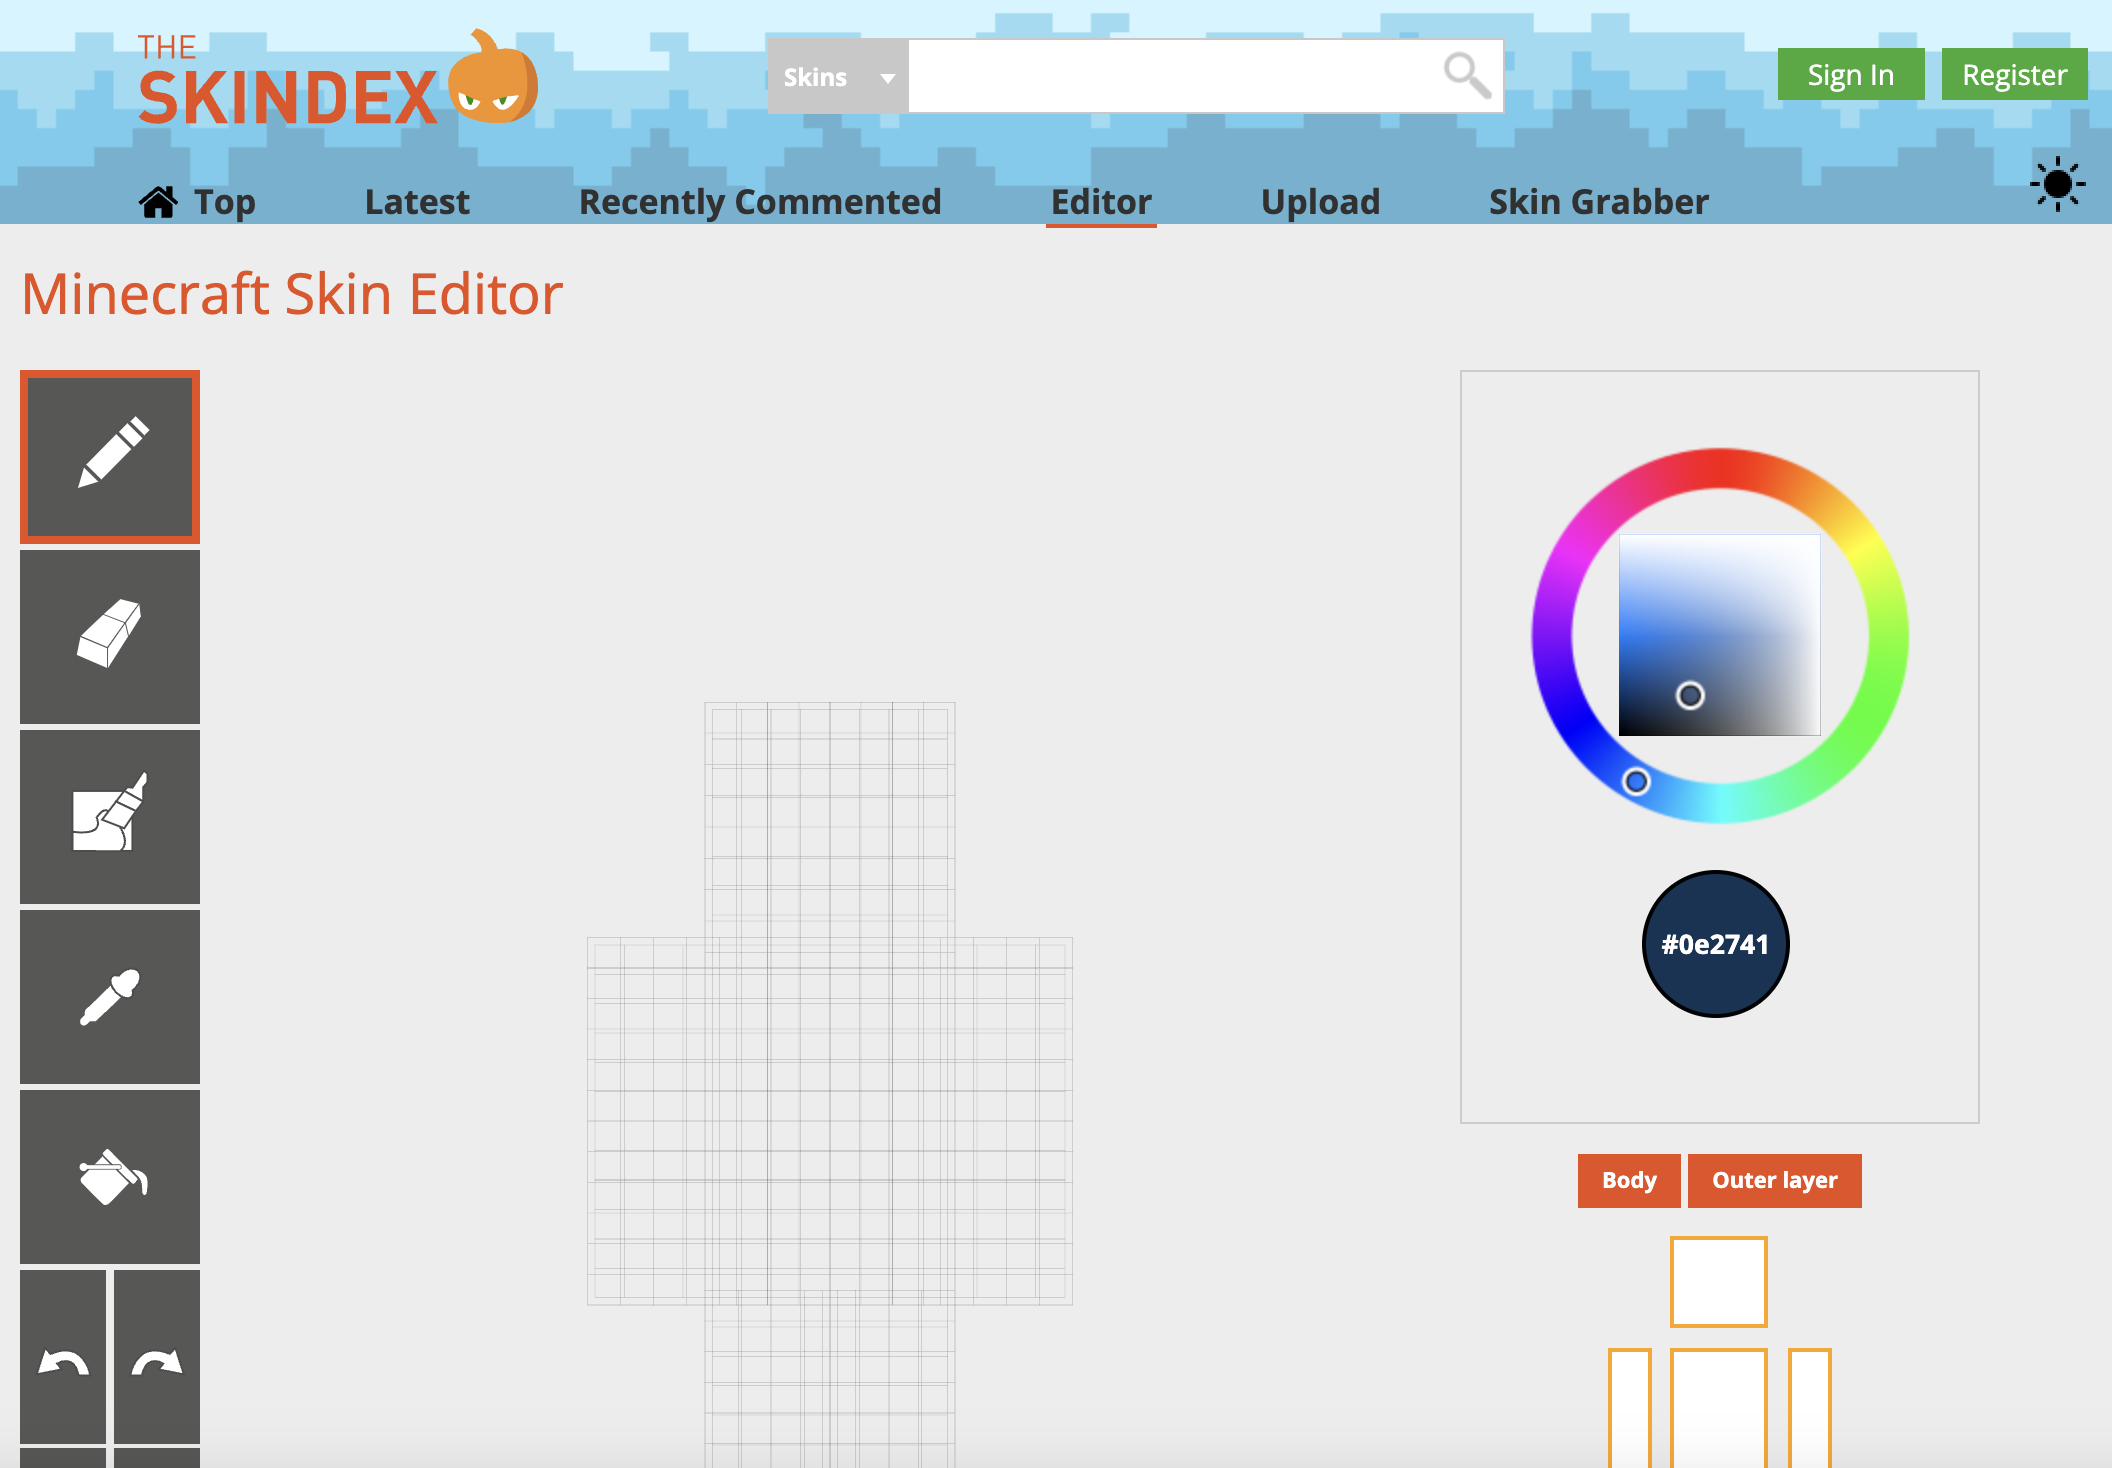The width and height of the screenshot is (2112, 1468).
Task: Click the Register button
Action: pyautogui.click(x=2014, y=75)
